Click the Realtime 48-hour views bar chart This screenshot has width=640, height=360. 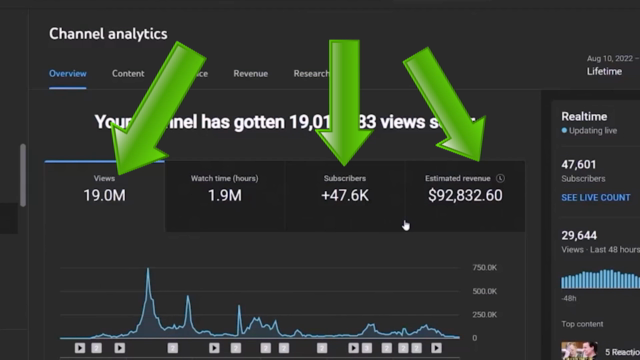click(x=600, y=279)
